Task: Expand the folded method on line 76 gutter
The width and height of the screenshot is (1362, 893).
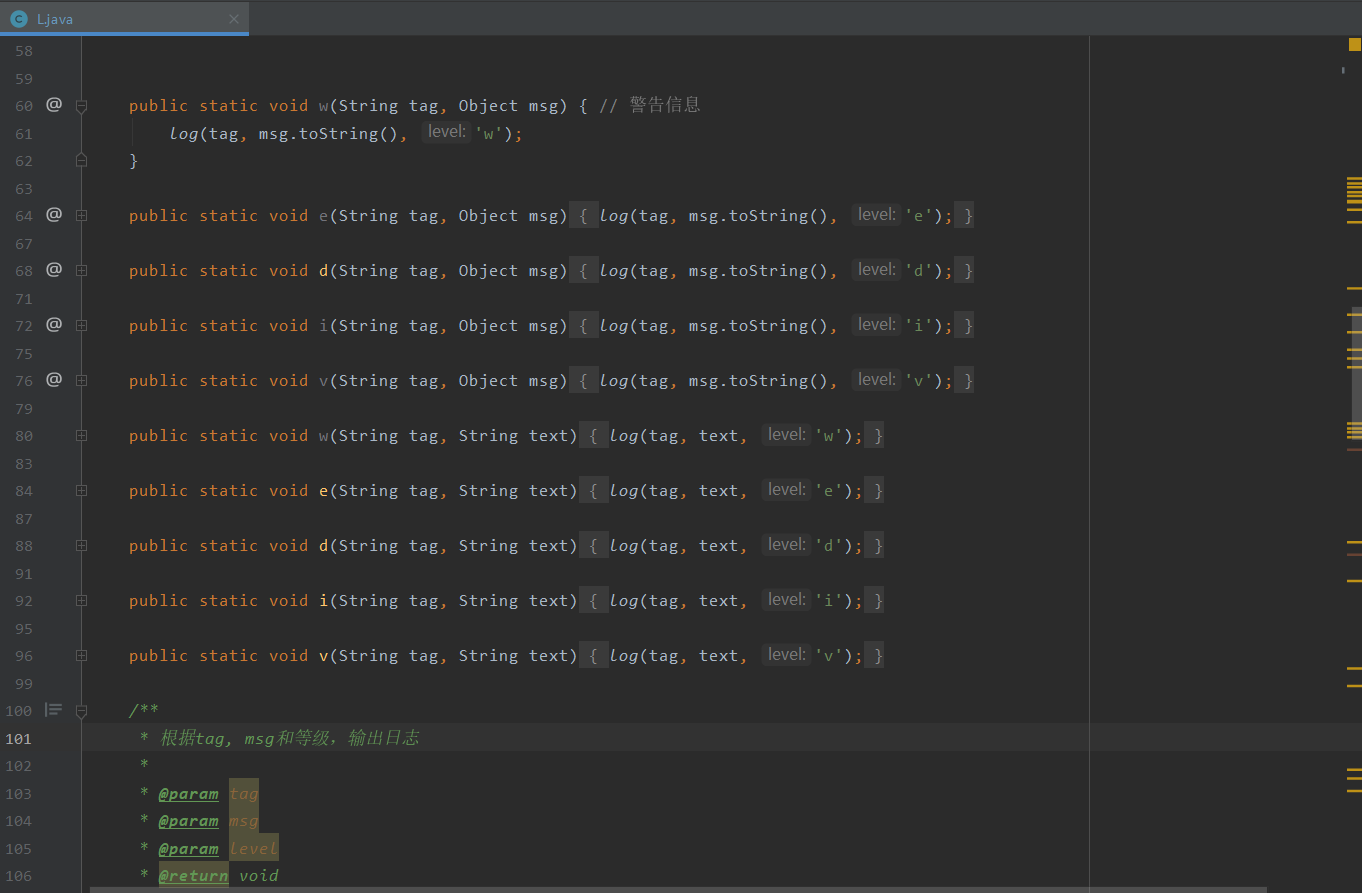Action: 82,380
